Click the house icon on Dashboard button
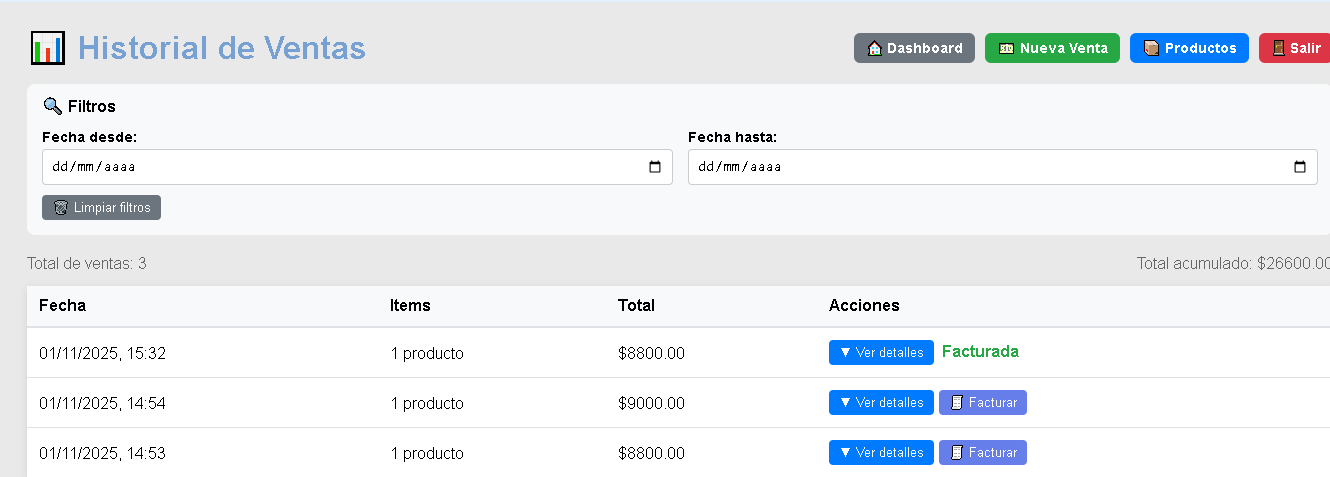 pos(874,48)
